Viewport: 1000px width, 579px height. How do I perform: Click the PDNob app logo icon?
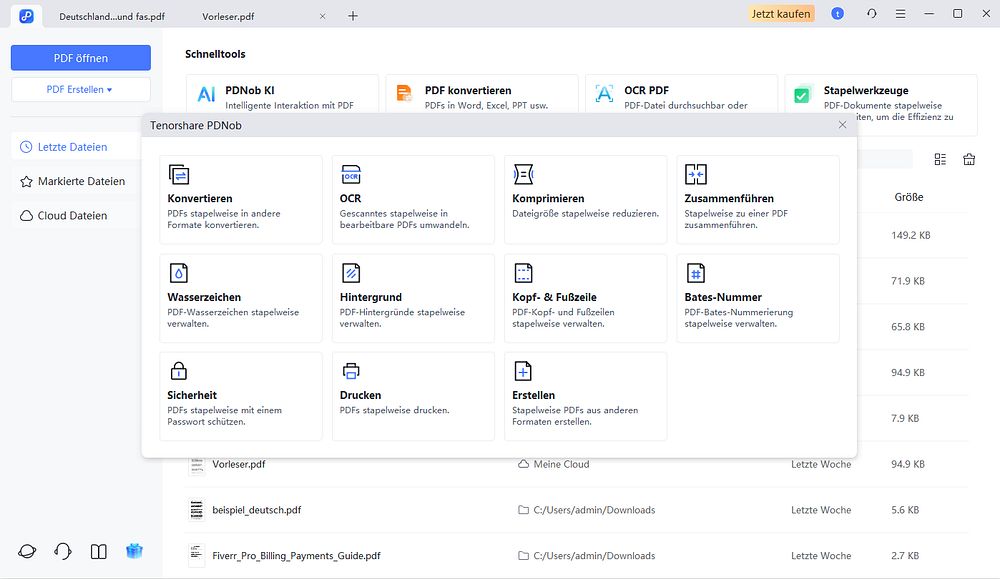[x=26, y=16]
